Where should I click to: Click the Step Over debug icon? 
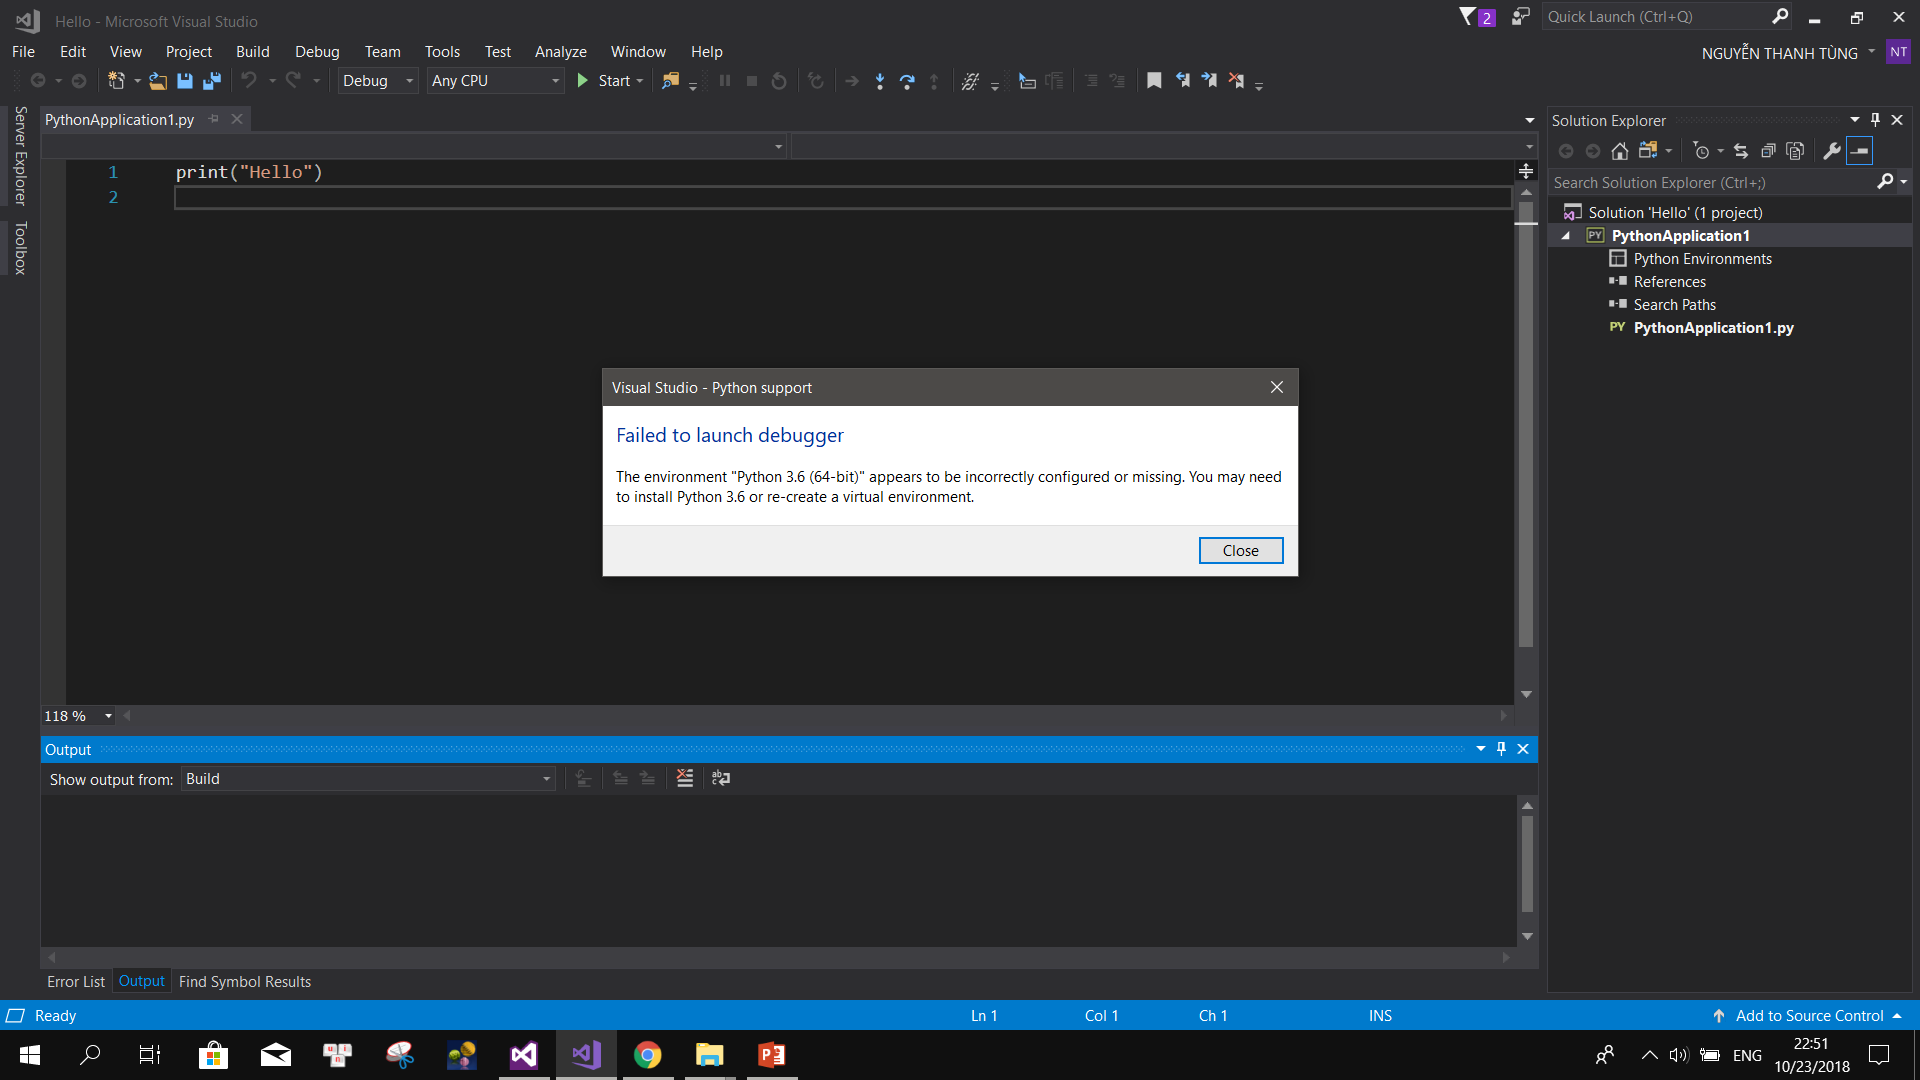907,81
